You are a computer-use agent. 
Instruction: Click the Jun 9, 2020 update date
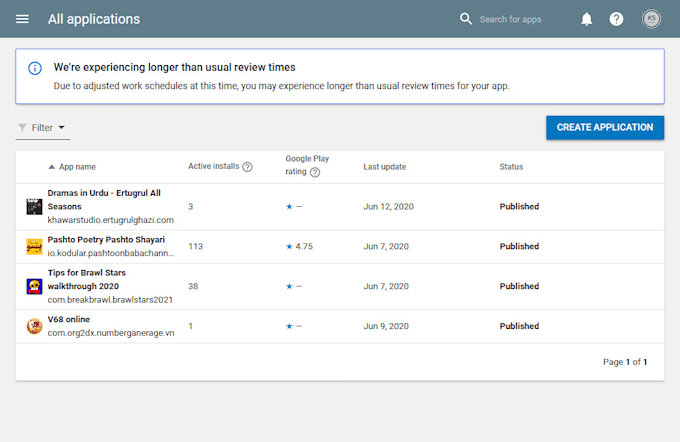[386, 326]
